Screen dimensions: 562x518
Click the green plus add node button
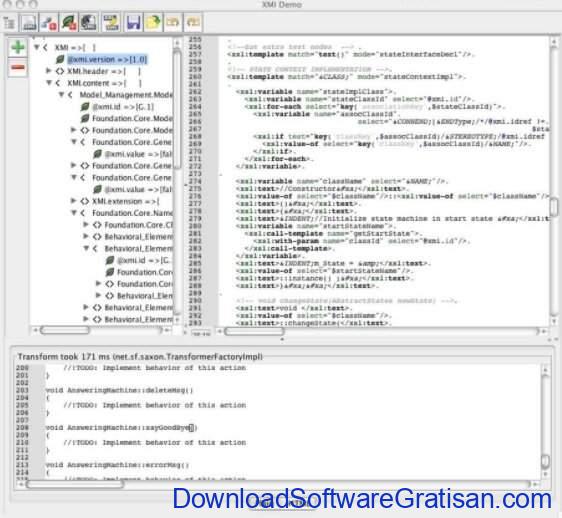[18, 47]
